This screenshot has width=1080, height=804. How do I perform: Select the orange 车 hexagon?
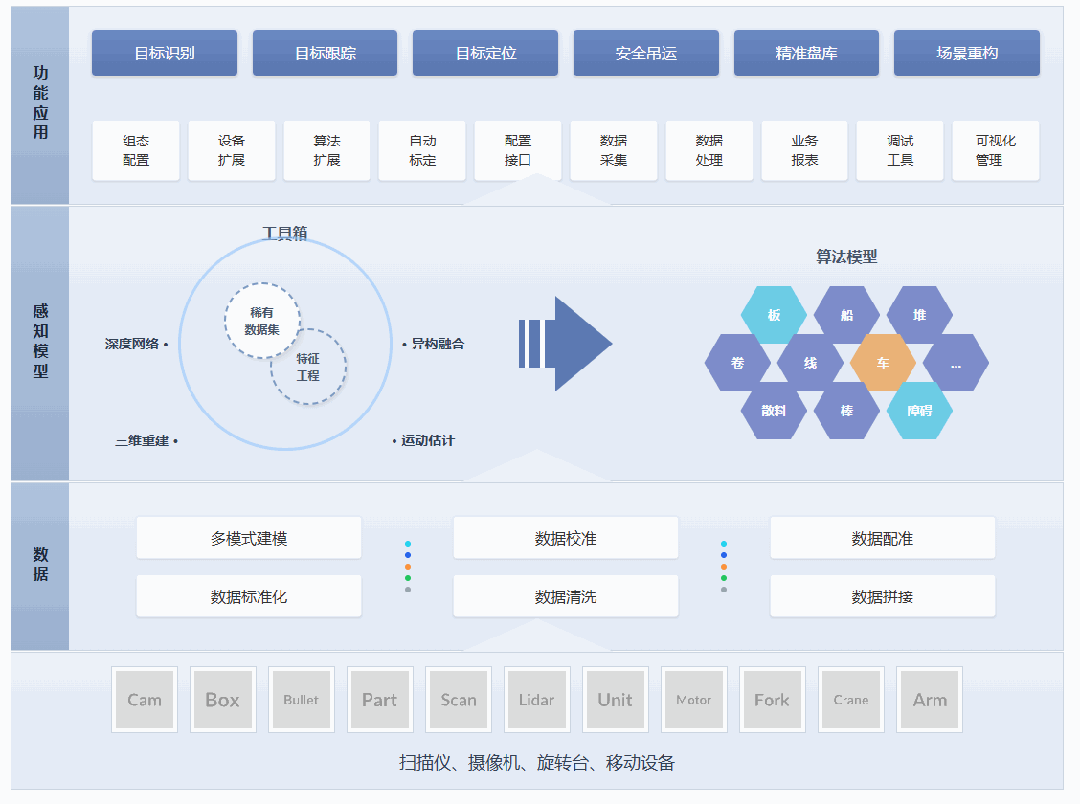click(883, 363)
